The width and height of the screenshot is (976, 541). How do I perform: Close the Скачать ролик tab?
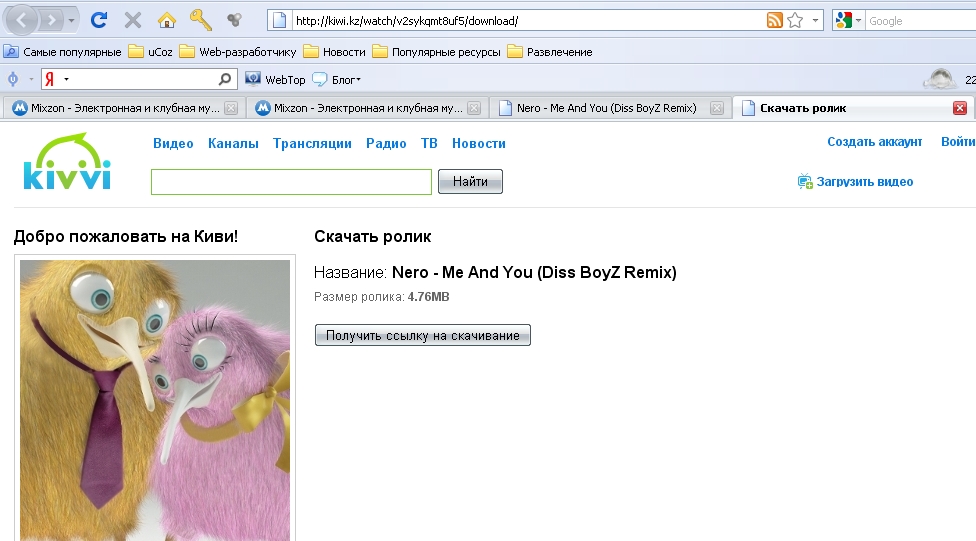tap(960, 108)
